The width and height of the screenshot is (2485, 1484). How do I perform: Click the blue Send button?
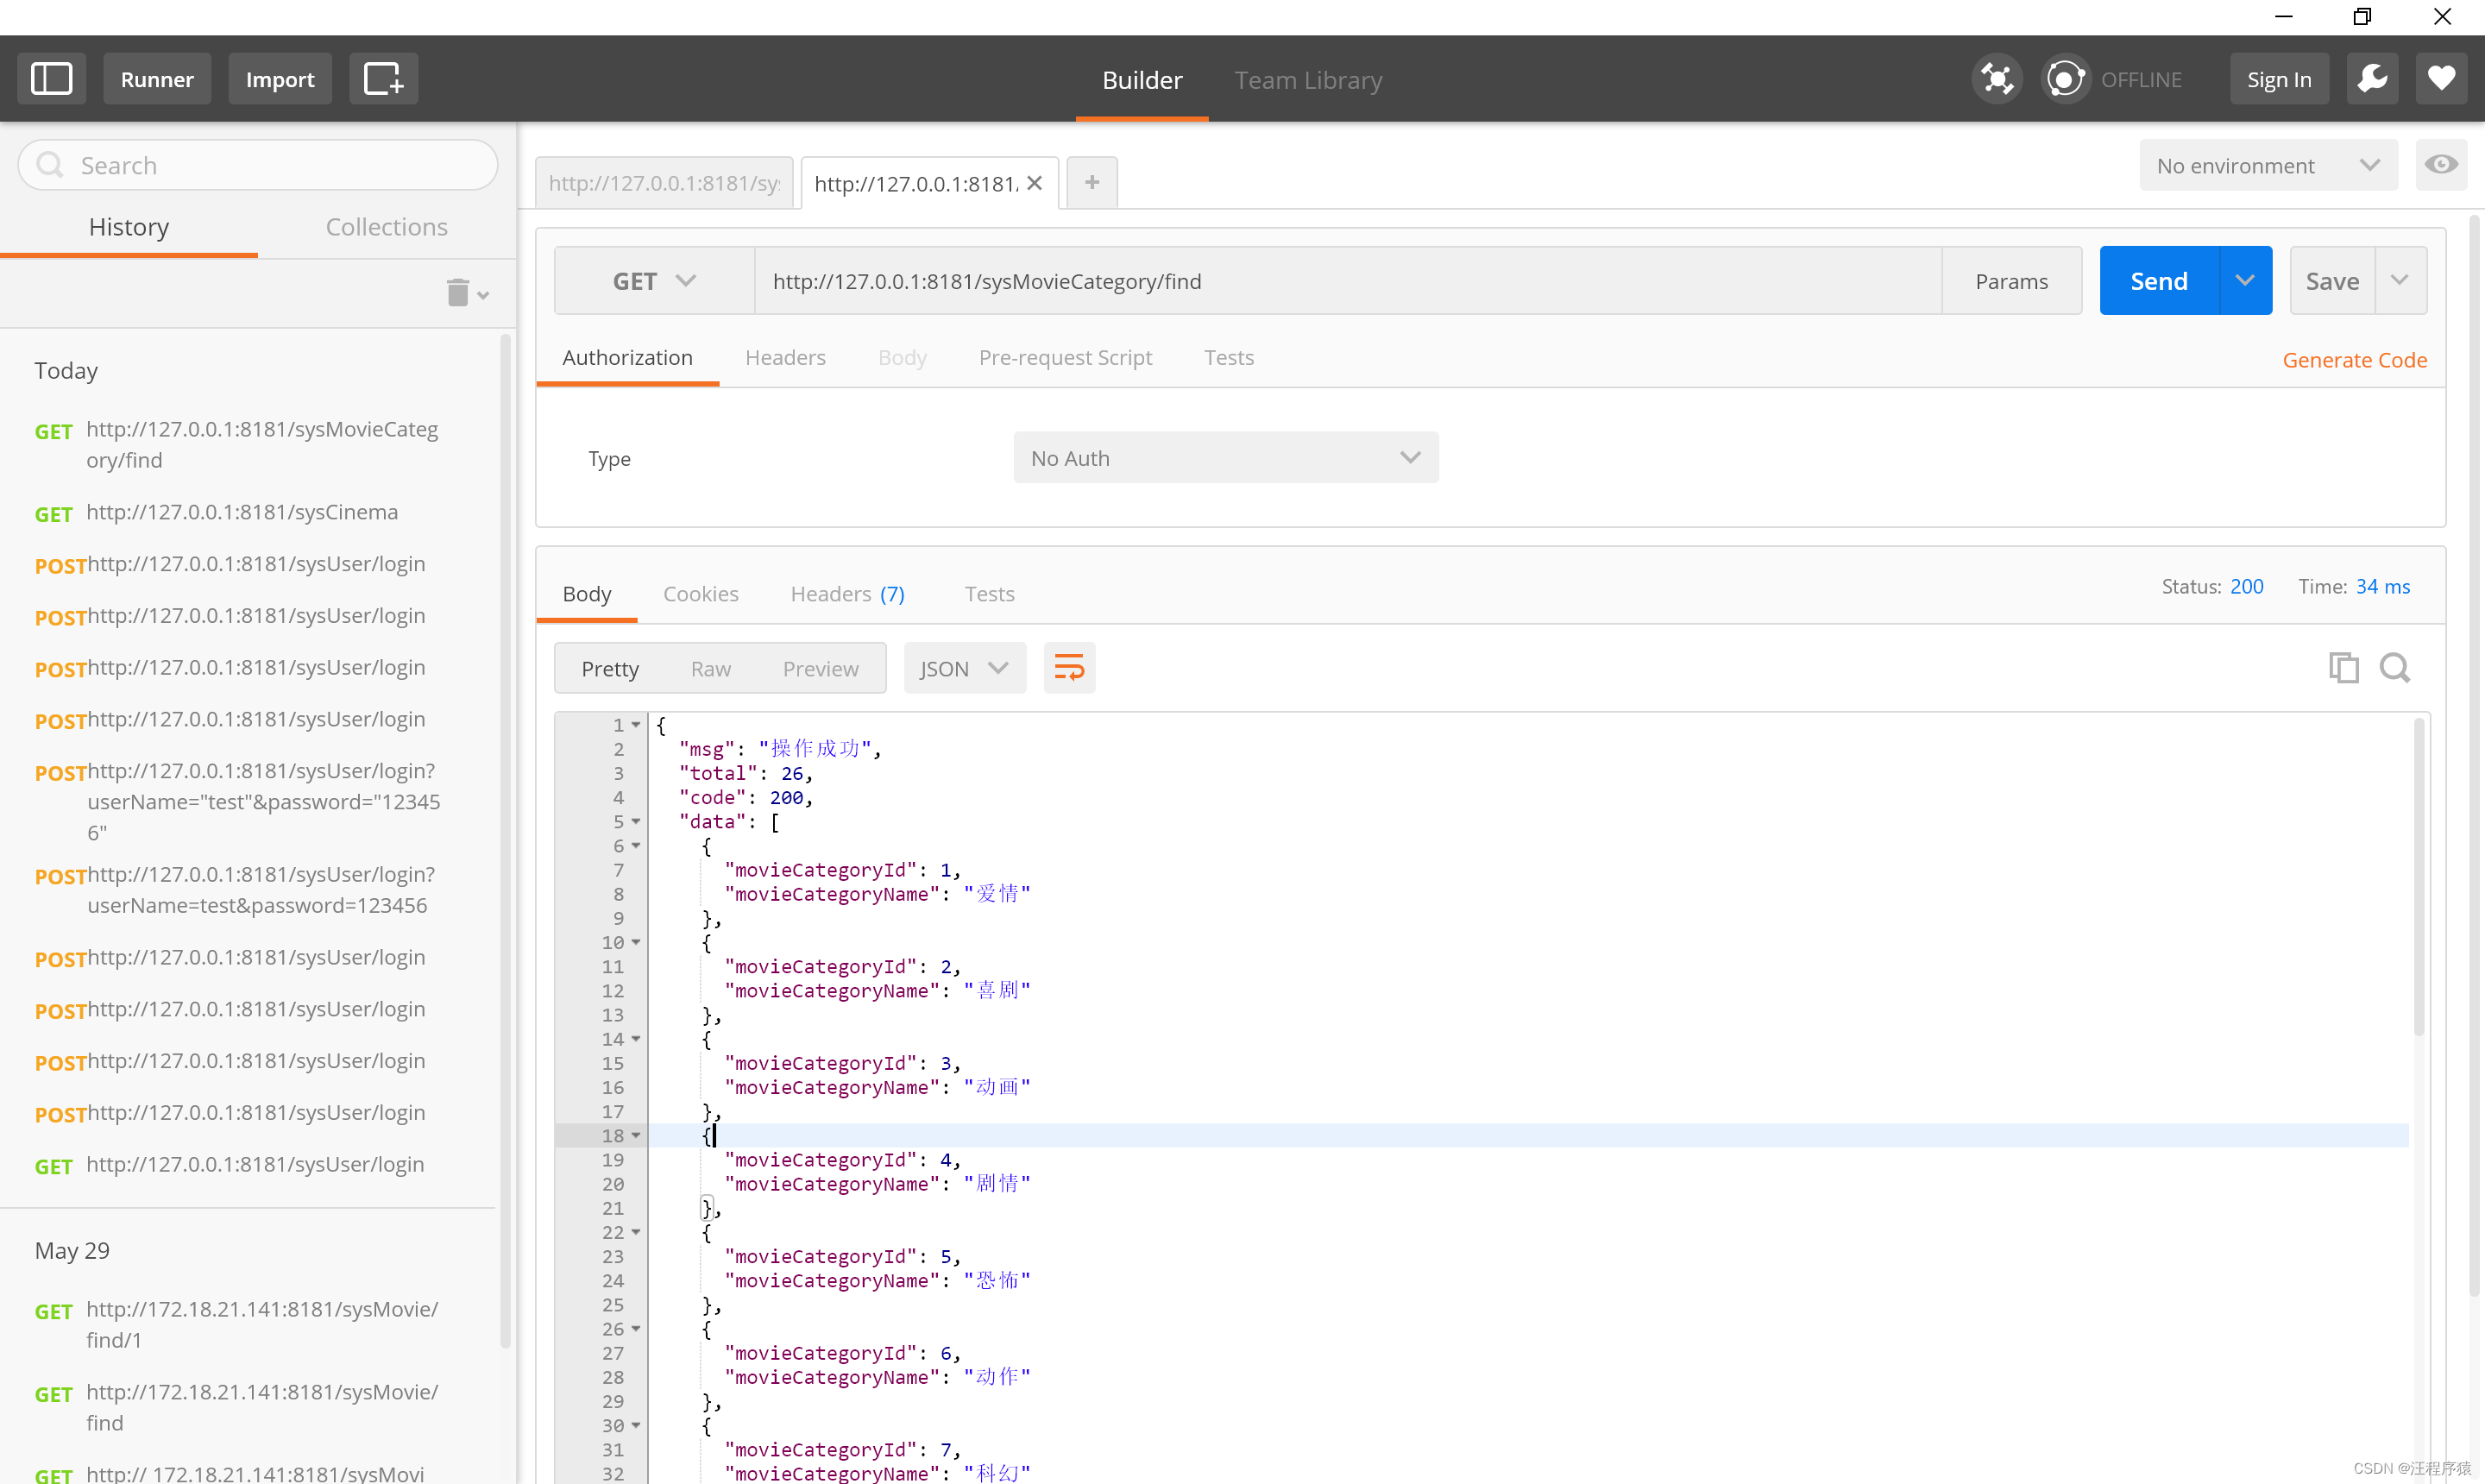(x=2158, y=281)
